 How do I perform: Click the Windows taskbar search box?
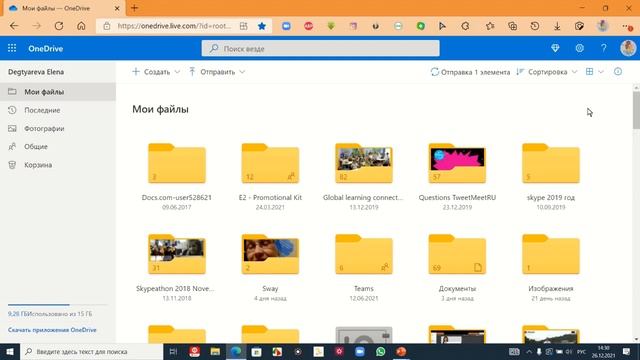pyautogui.click(x=92, y=351)
